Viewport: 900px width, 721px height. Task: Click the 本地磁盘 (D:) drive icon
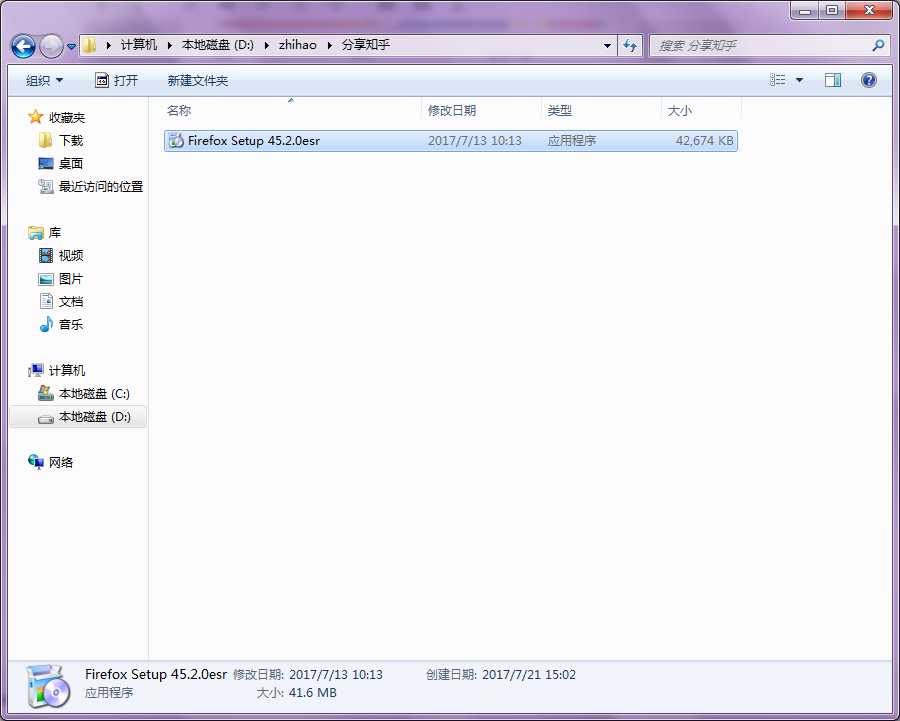point(45,419)
